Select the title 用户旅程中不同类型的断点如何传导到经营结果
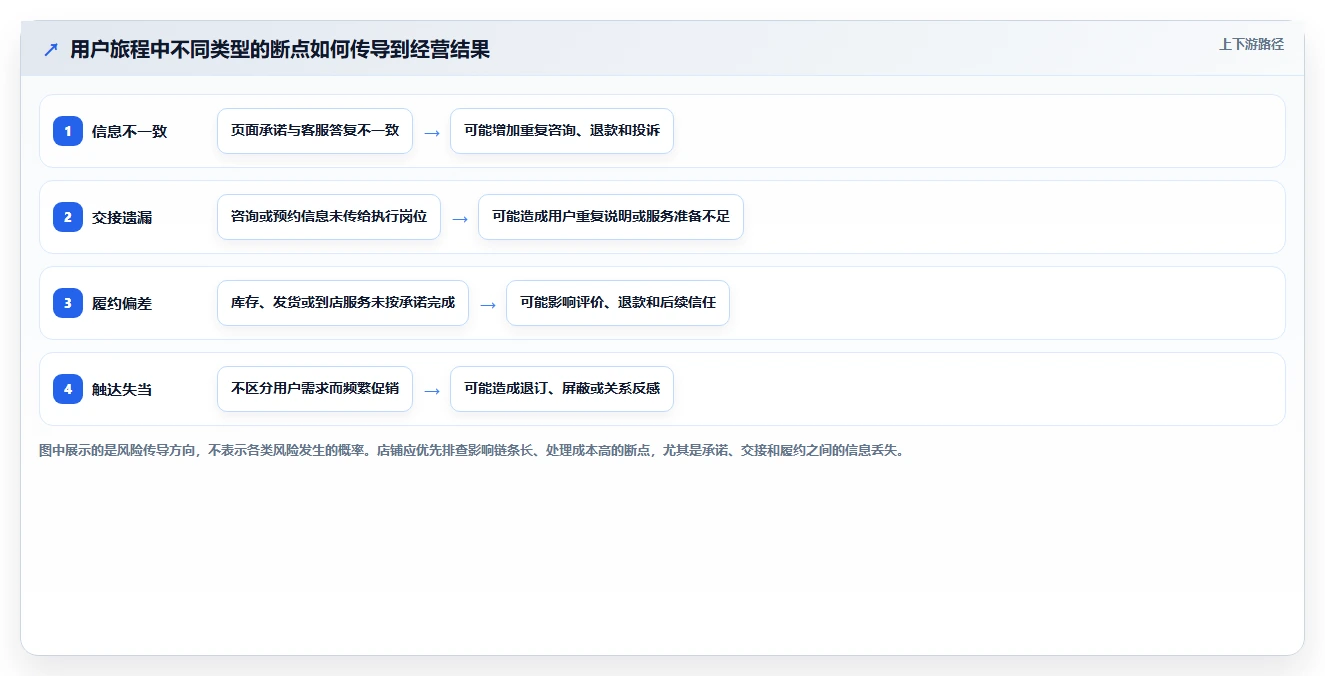Screen dimensions: 1325x676 click(280, 50)
